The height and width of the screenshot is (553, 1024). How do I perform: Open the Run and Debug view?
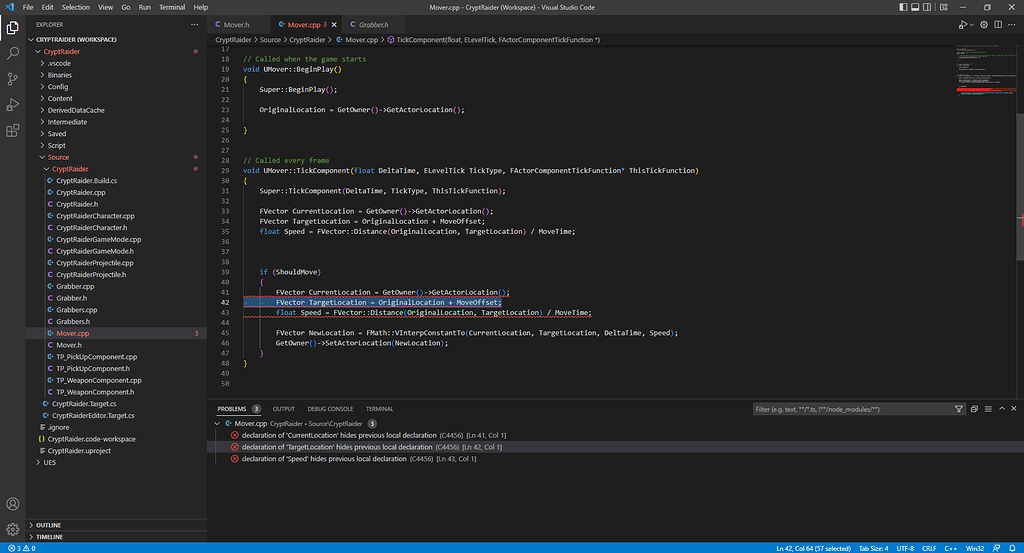[13, 105]
